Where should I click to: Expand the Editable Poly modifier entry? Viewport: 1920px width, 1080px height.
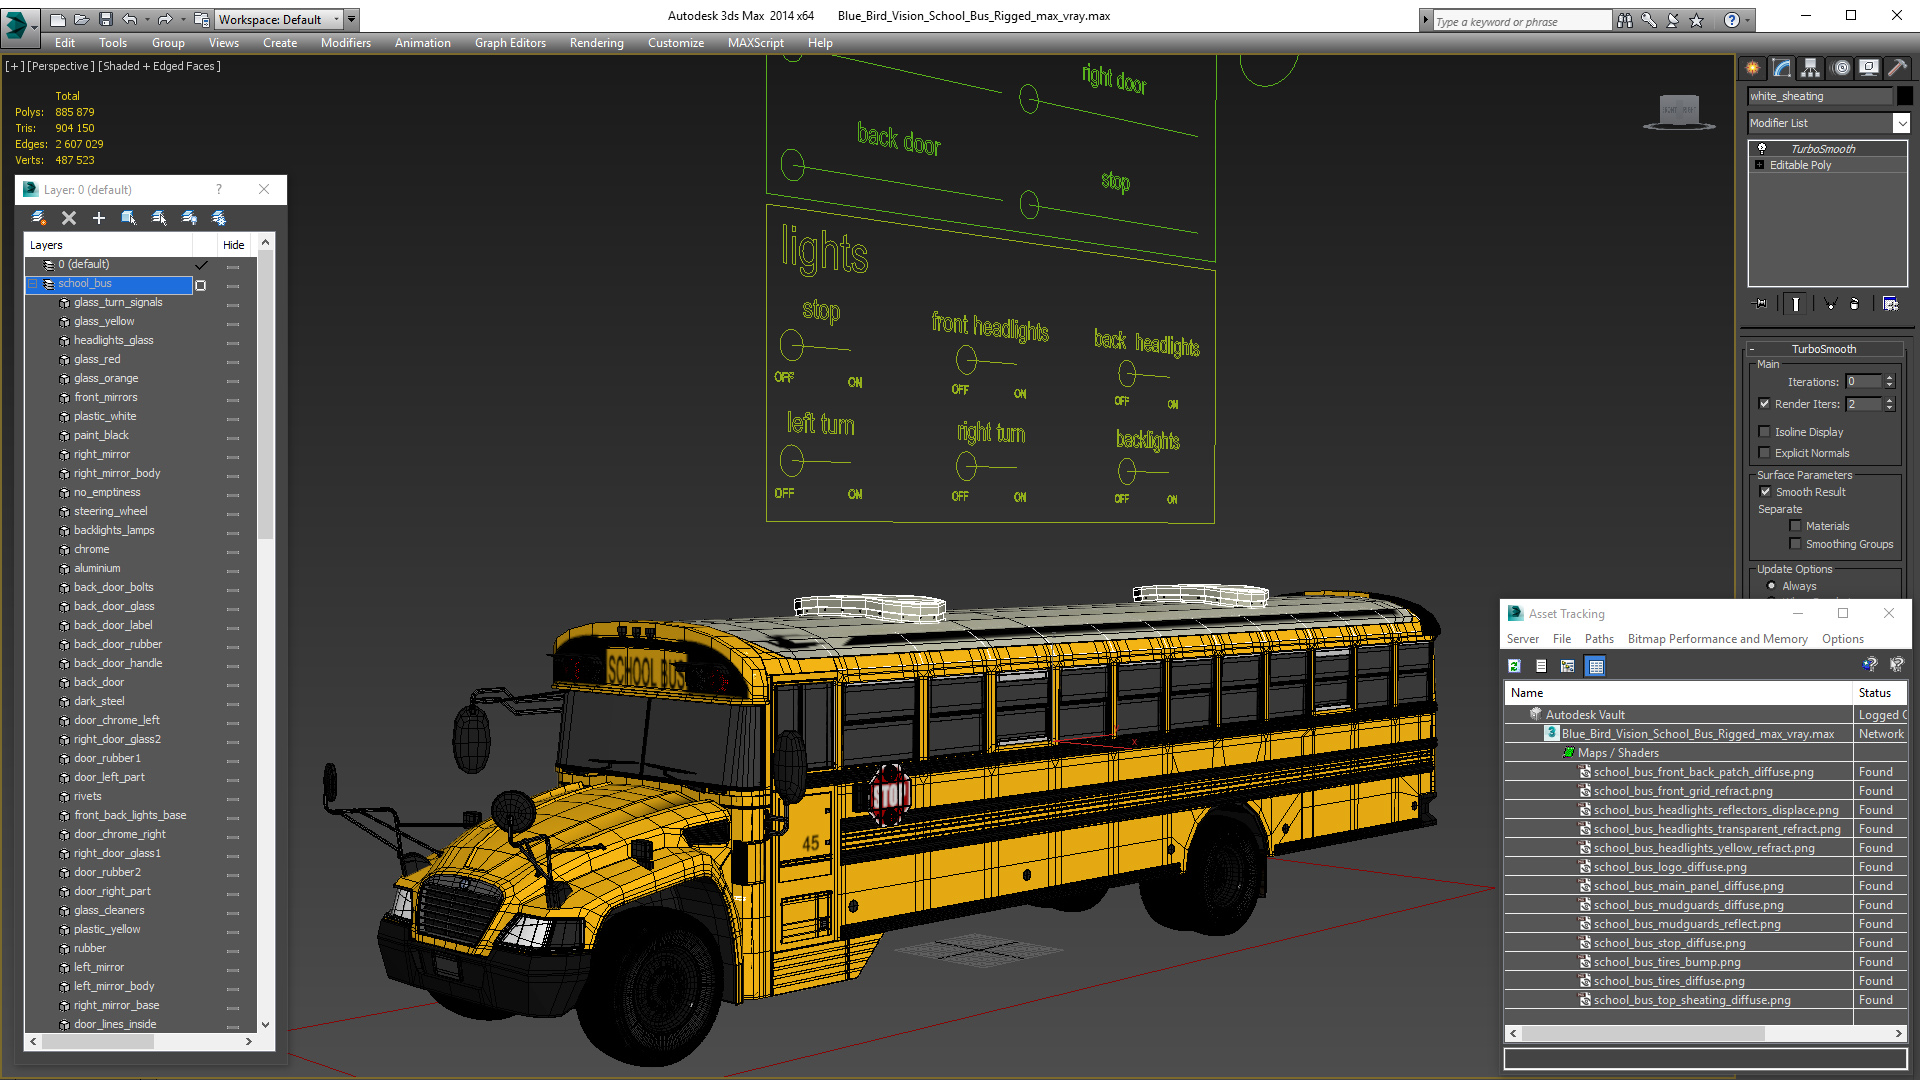(1759, 165)
